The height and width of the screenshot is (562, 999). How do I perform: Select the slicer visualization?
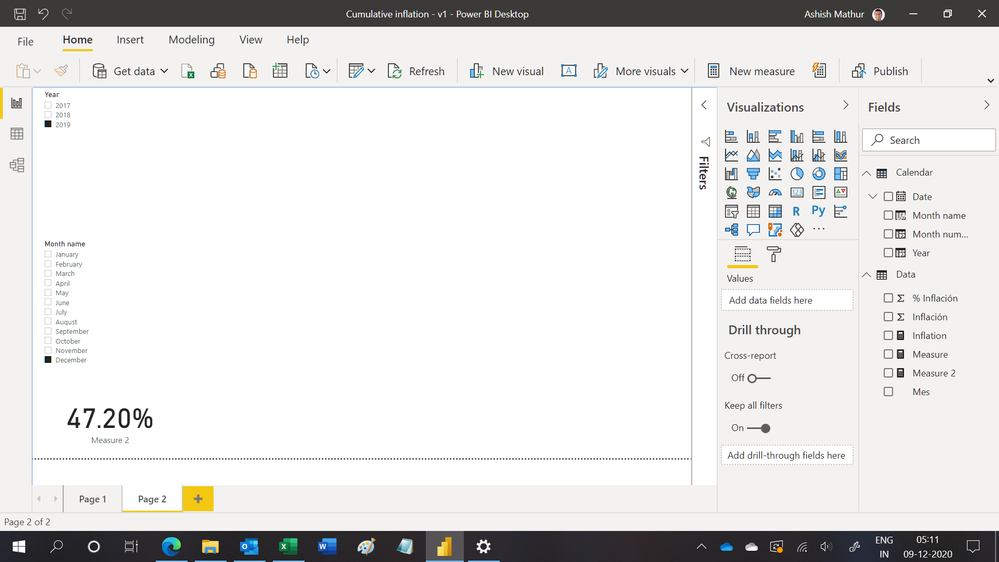coord(731,211)
